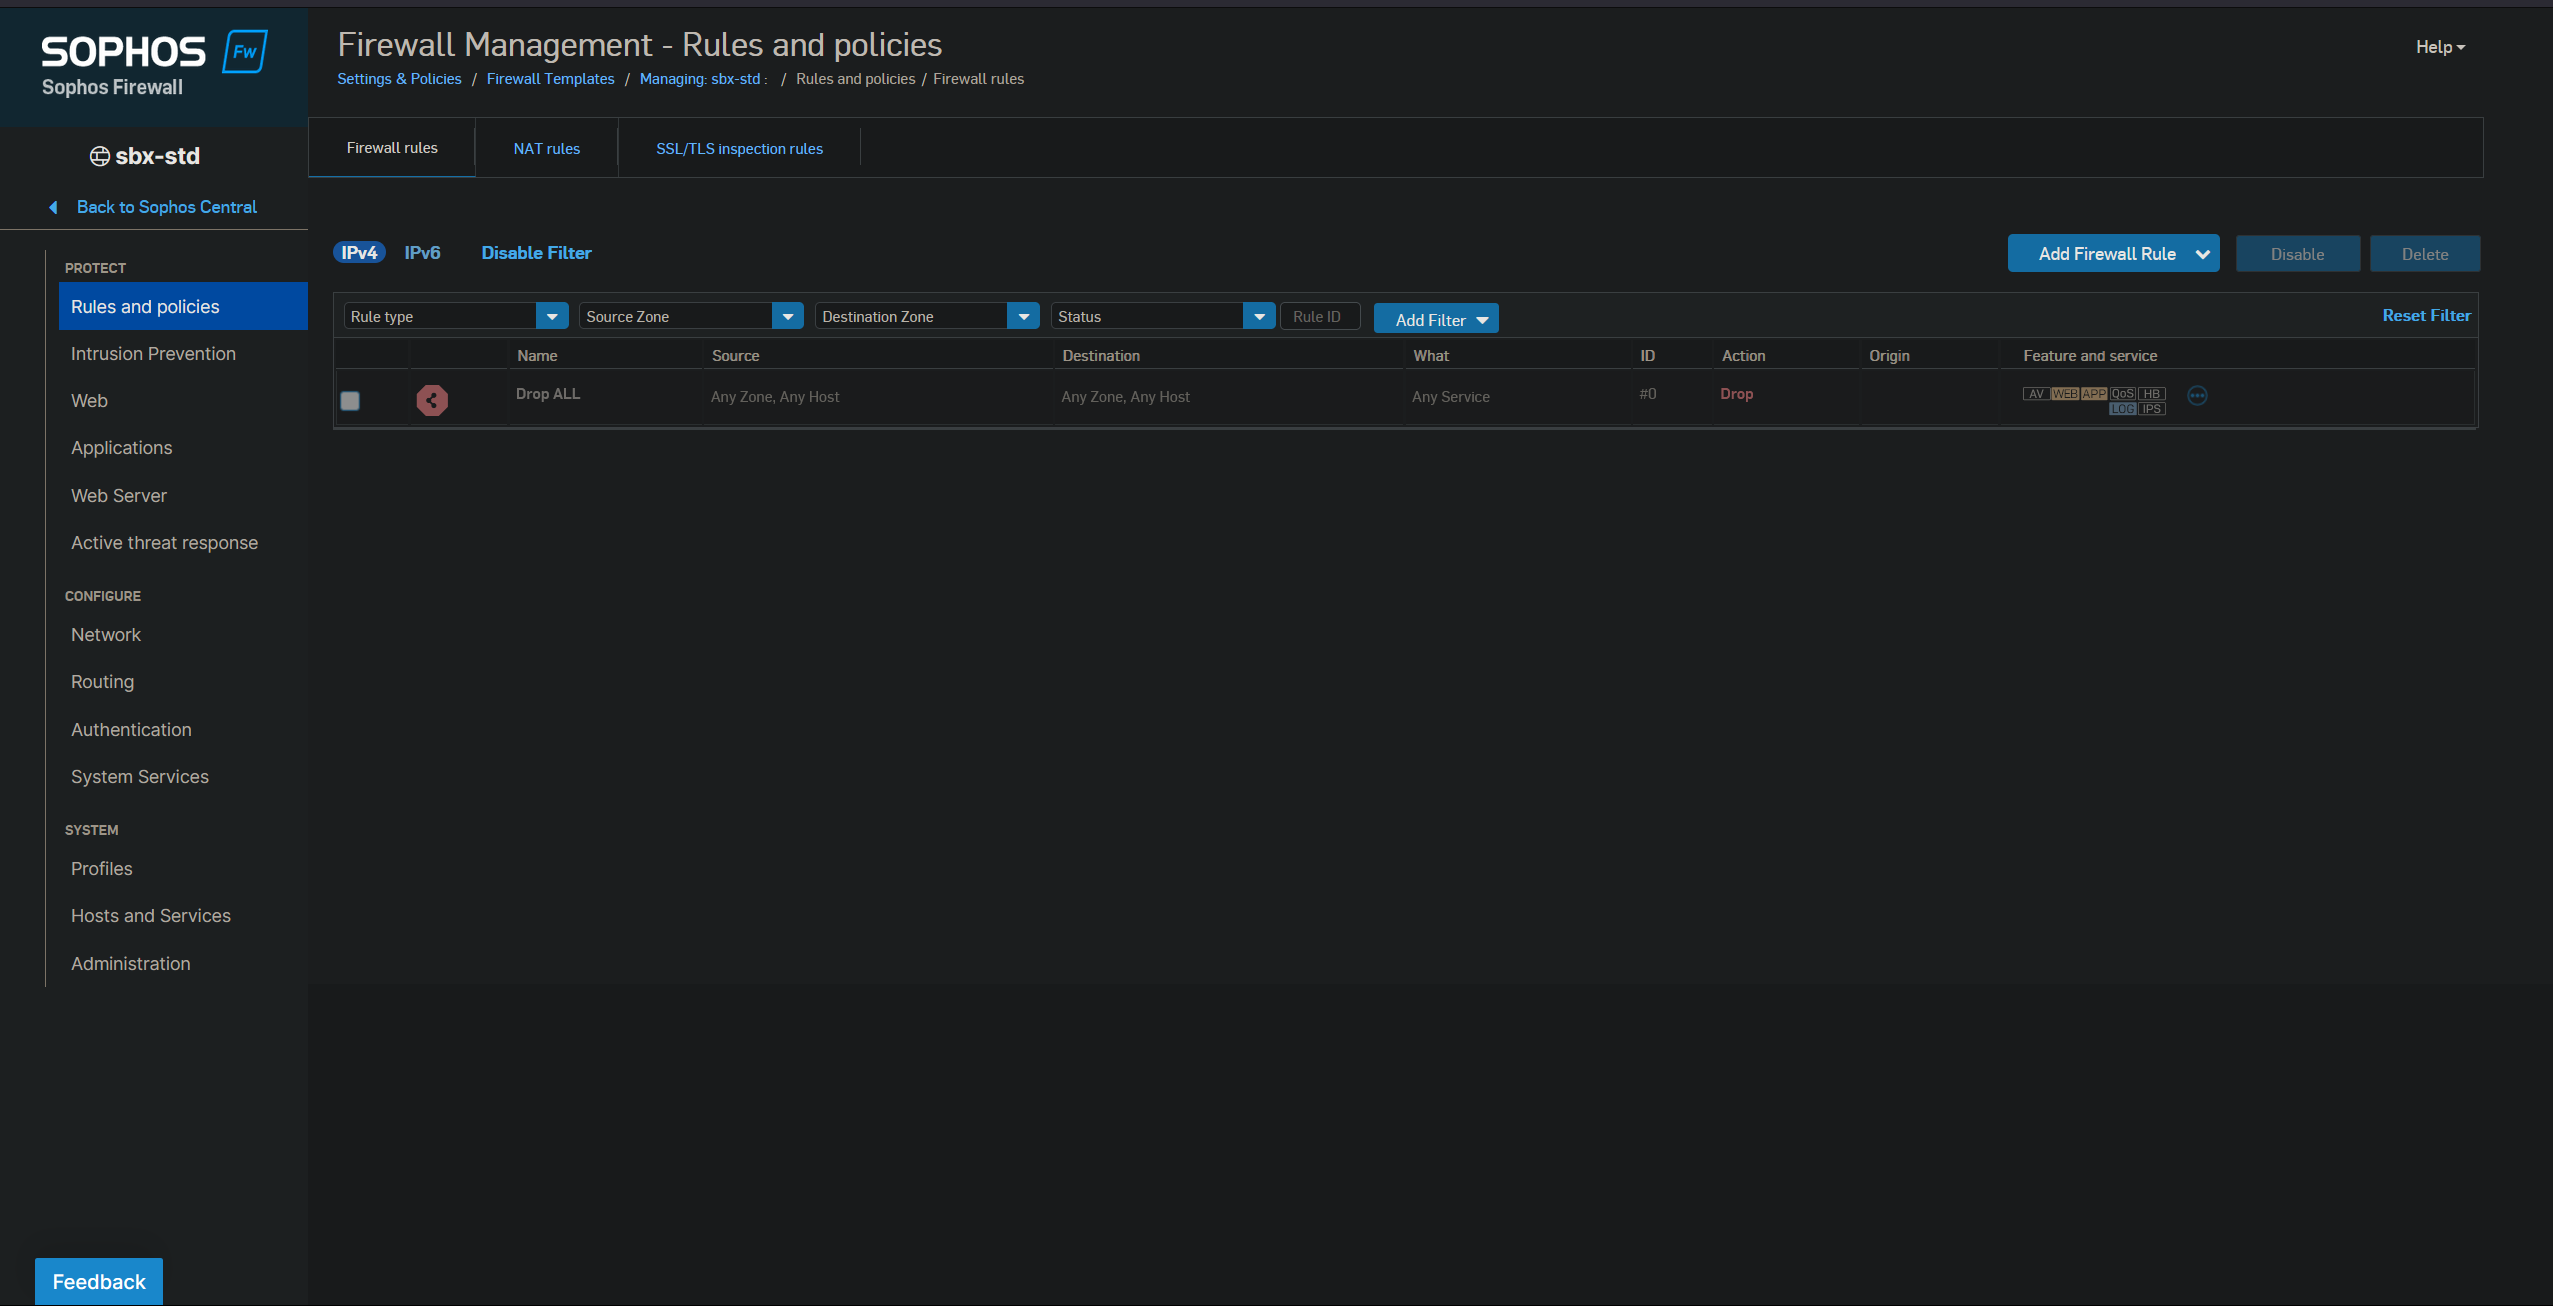Image resolution: width=2553 pixels, height=1306 pixels.
Task: Click the LOG feature badge
Action: (2122, 409)
